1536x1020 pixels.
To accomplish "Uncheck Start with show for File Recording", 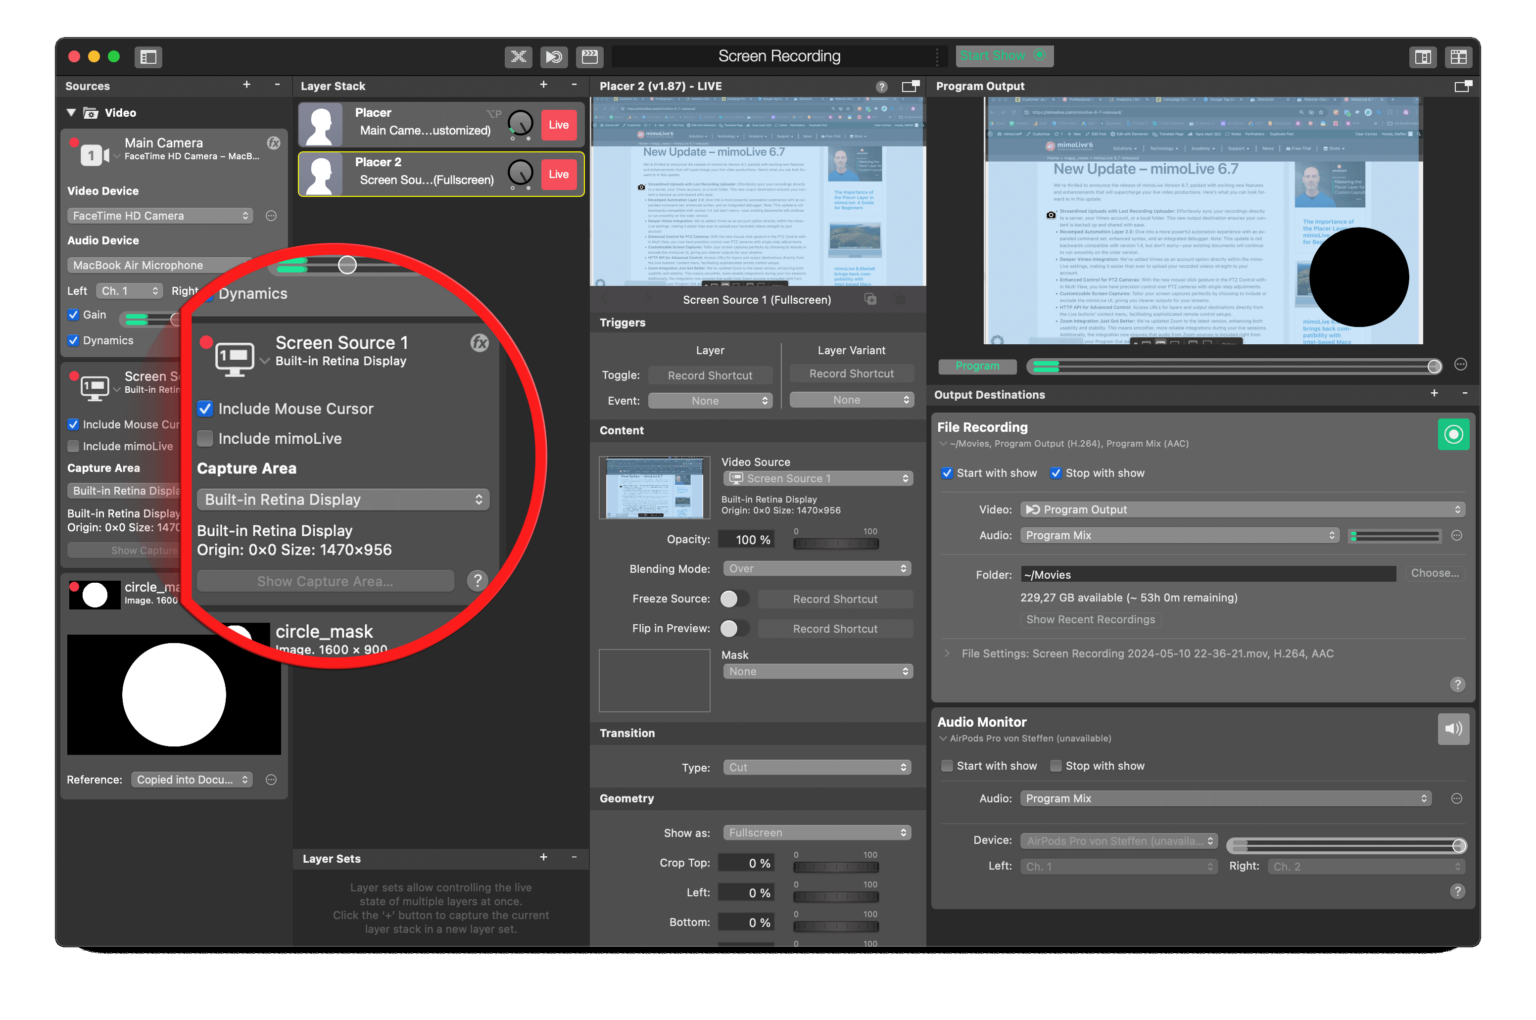I will pyautogui.click(x=947, y=473).
